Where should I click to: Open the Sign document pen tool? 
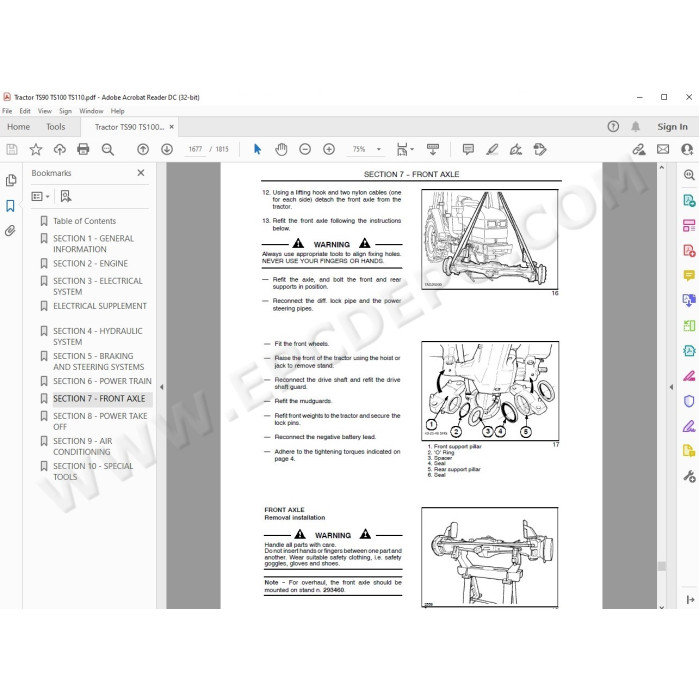pyautogui.click(x=516, y=149)
